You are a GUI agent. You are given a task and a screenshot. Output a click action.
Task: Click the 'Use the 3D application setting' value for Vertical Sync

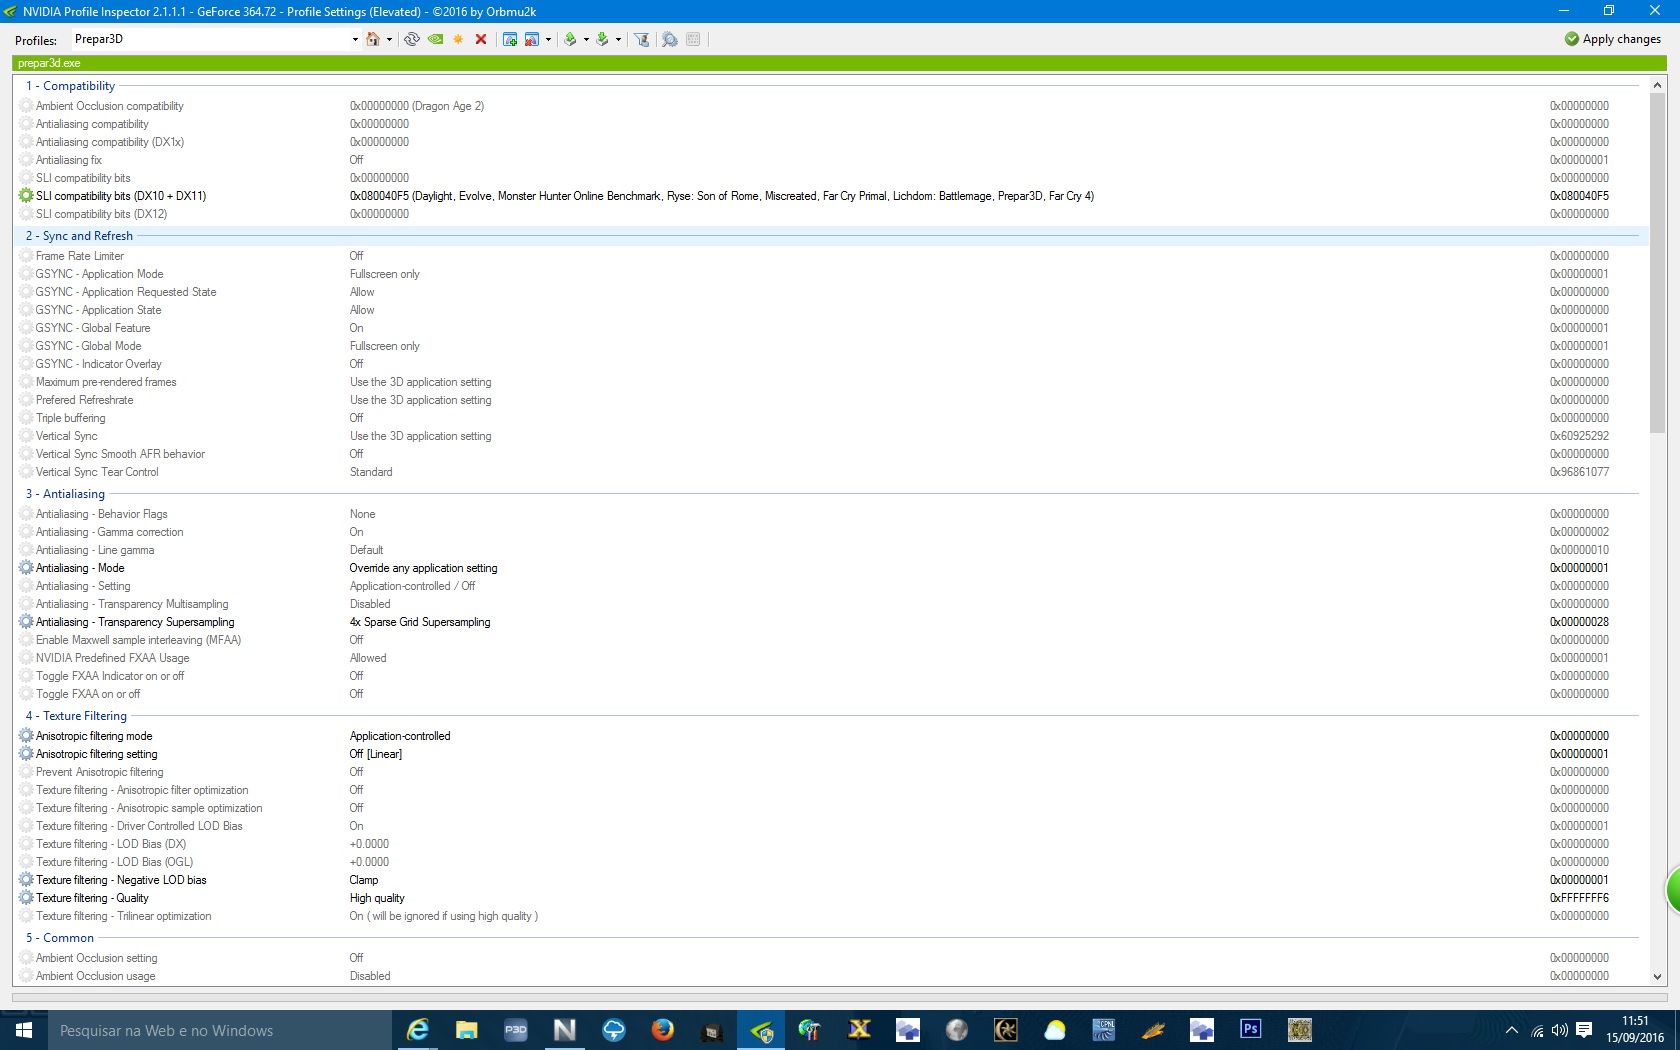pyautogui.click(x=420, y=436)
